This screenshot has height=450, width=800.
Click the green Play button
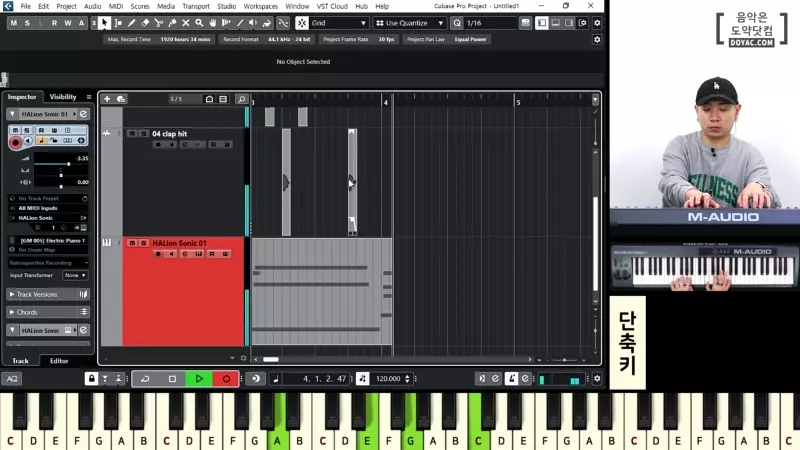pyautogui.click(x=199, y=379)
